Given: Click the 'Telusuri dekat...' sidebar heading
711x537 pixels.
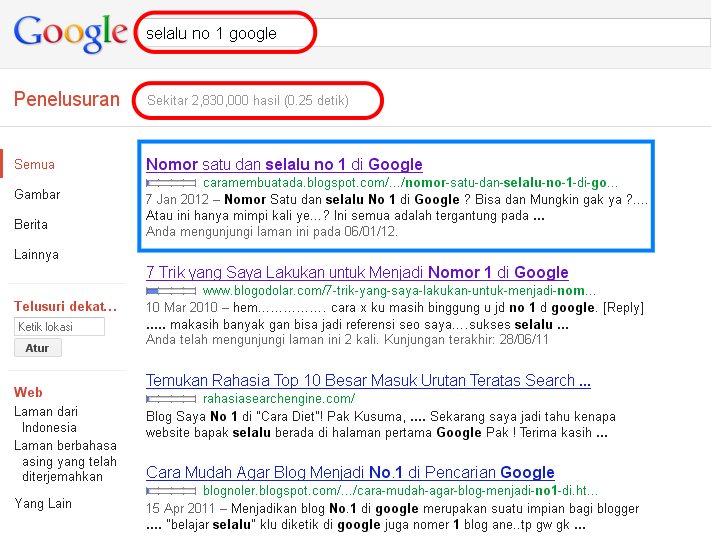Looking at the screenshot, I should pos(65,306).
